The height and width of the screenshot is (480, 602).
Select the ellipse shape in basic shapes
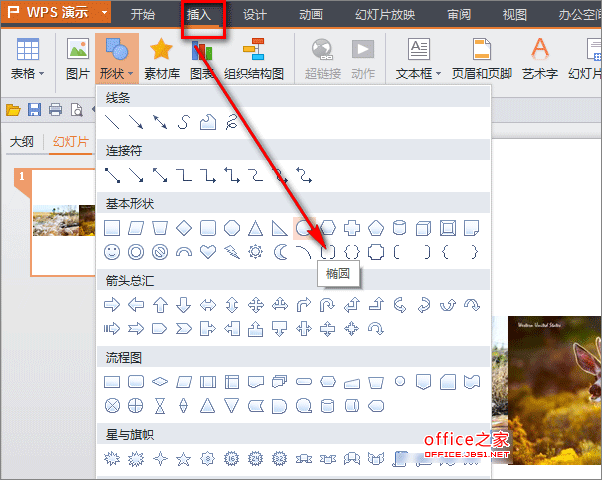[303, 228]
